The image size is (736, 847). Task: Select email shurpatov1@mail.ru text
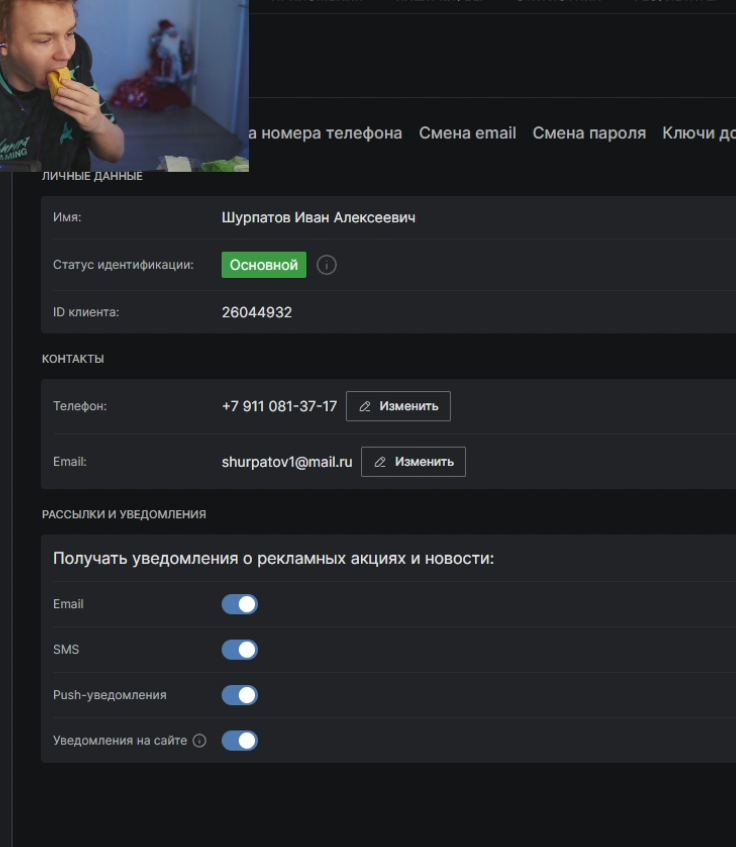click(287, 462)
